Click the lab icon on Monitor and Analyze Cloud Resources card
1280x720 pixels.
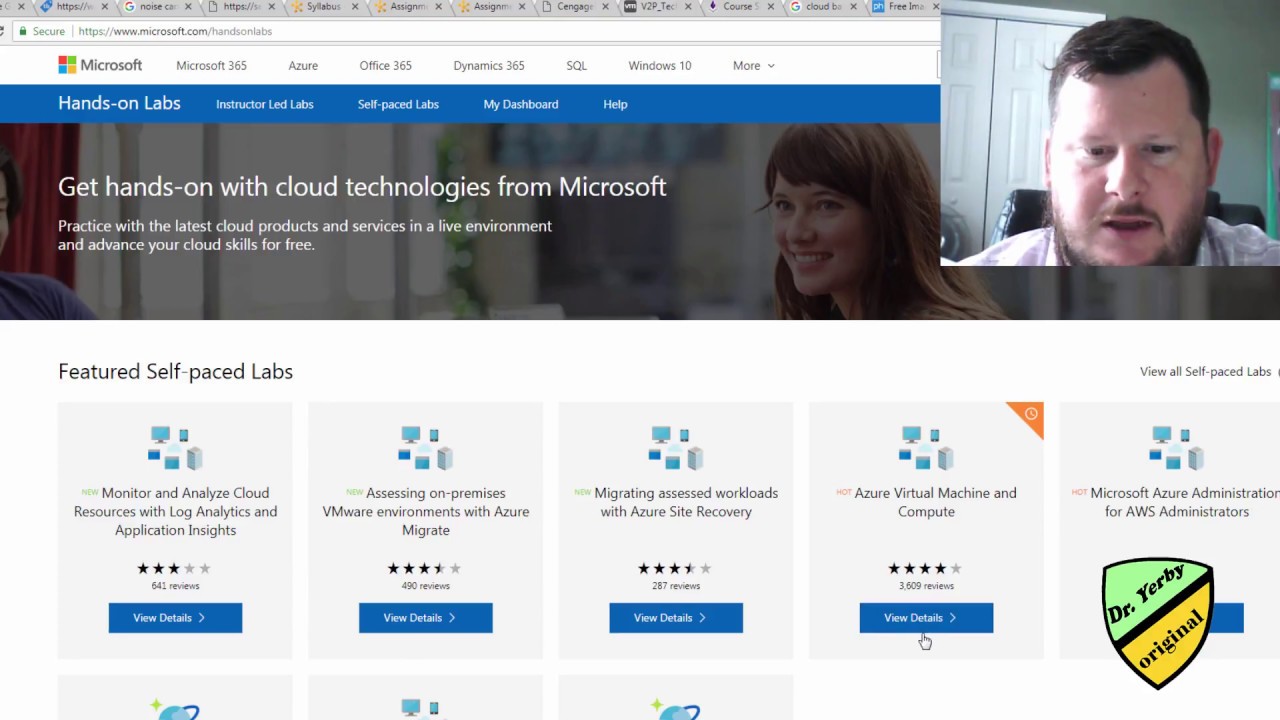tap(175, 447)
